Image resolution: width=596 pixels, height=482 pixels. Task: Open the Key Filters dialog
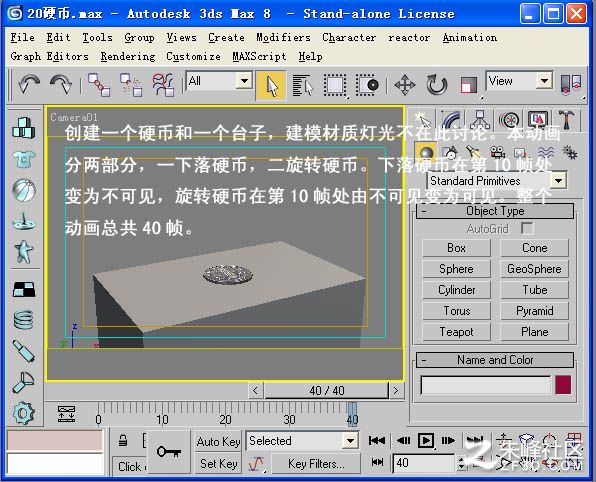[316, 464]
